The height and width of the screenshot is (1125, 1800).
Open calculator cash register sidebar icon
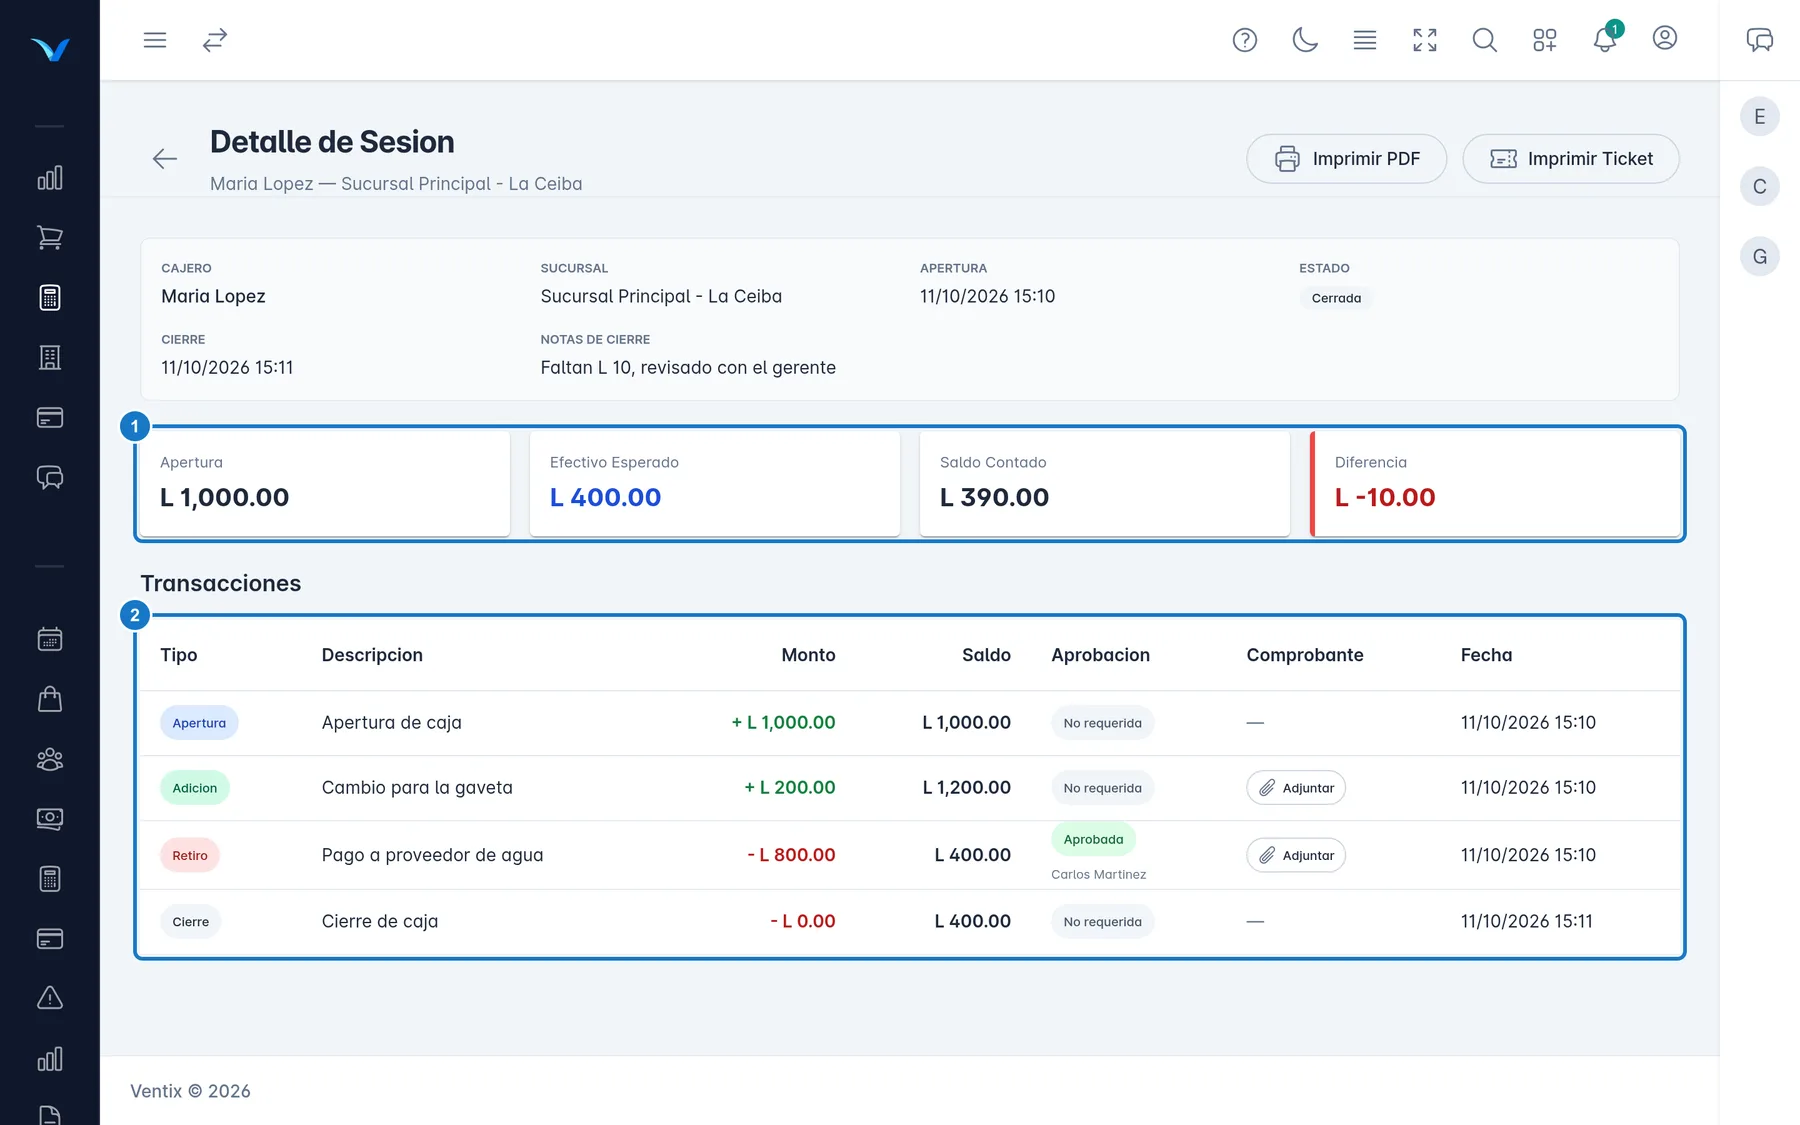click(50, 298)
